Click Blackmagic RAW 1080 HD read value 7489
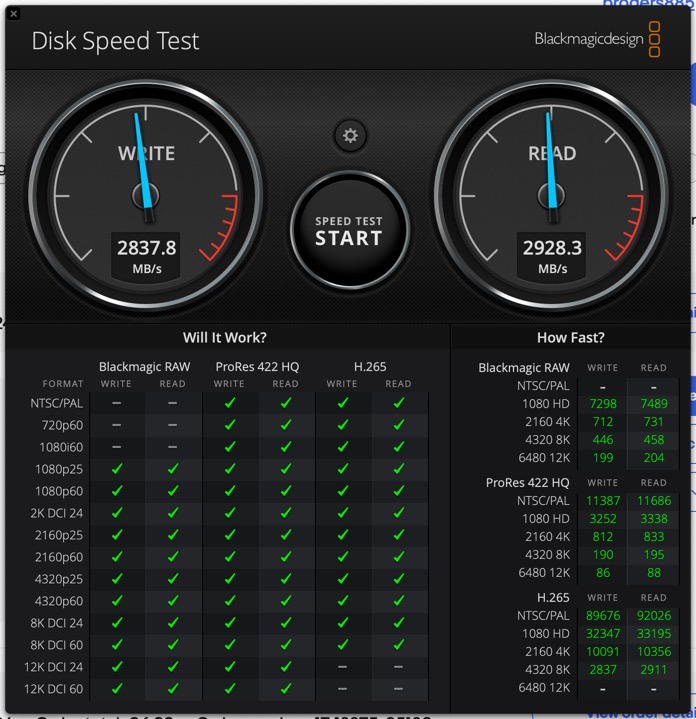 click(654, 404)
